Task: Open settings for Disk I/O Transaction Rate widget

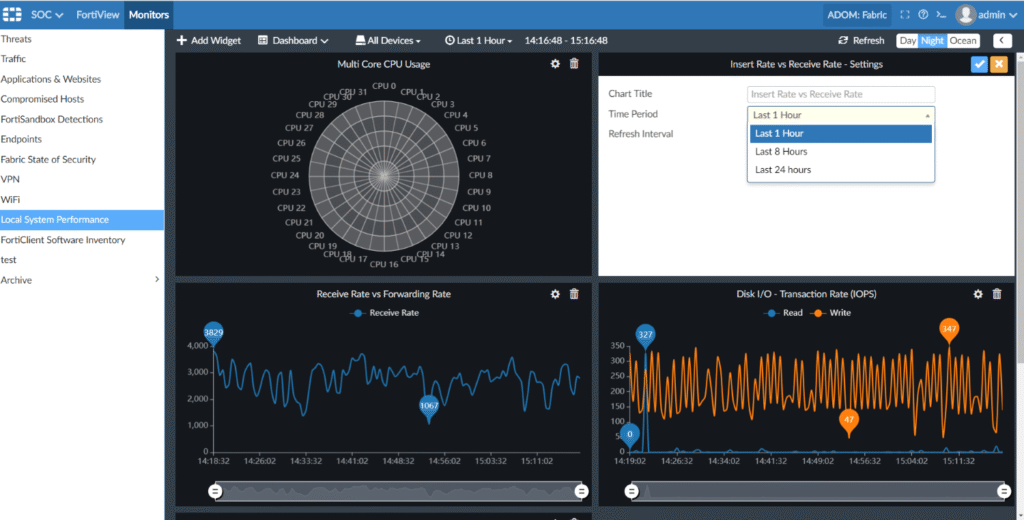Action: (978, 294)
